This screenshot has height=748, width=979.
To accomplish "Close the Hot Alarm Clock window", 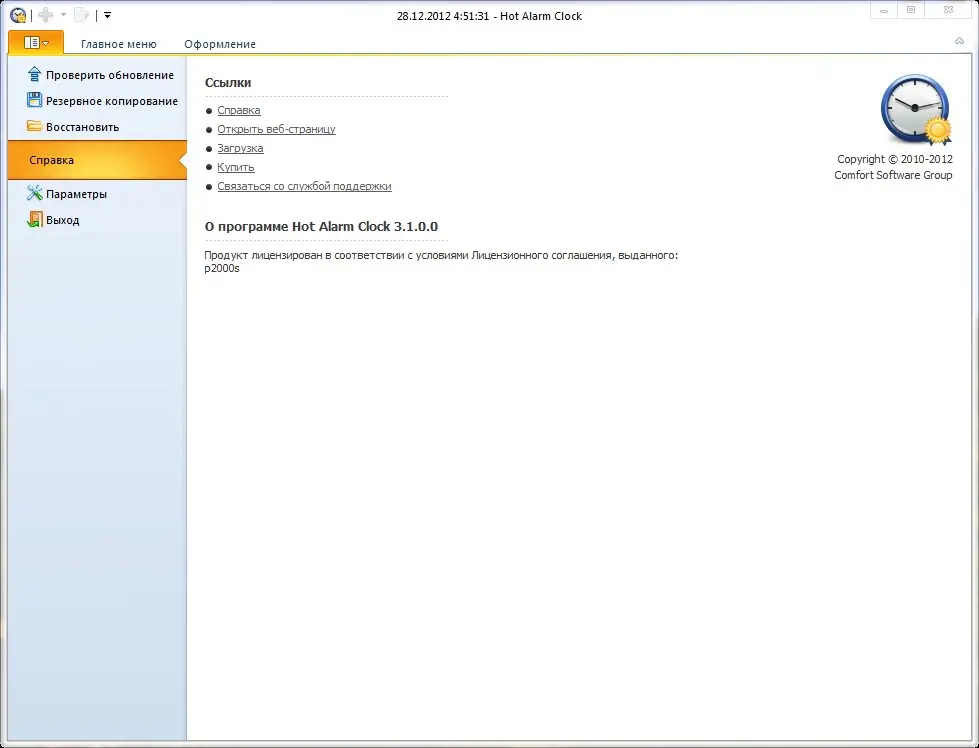I will click(948, 11).
